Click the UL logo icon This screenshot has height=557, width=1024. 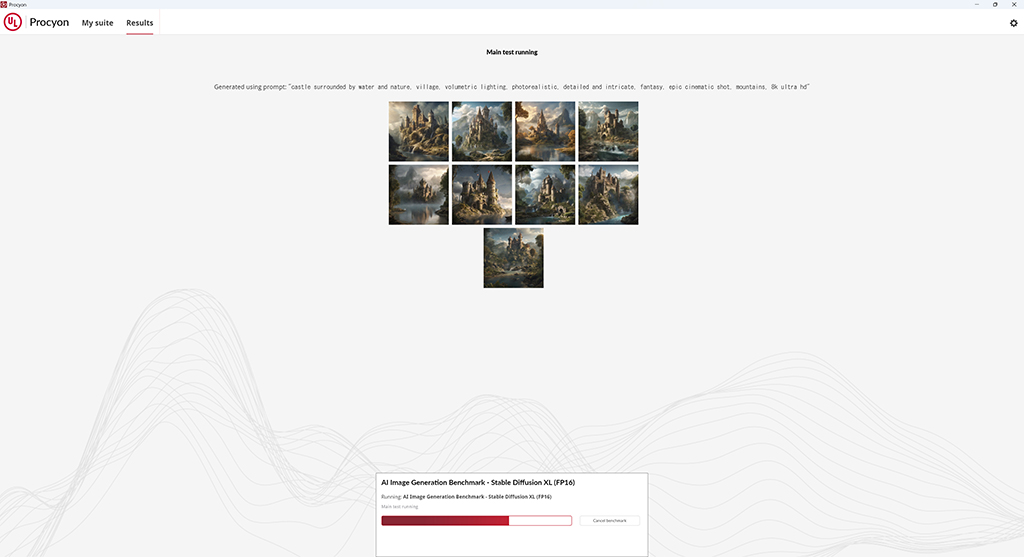[x=12, y=22]
